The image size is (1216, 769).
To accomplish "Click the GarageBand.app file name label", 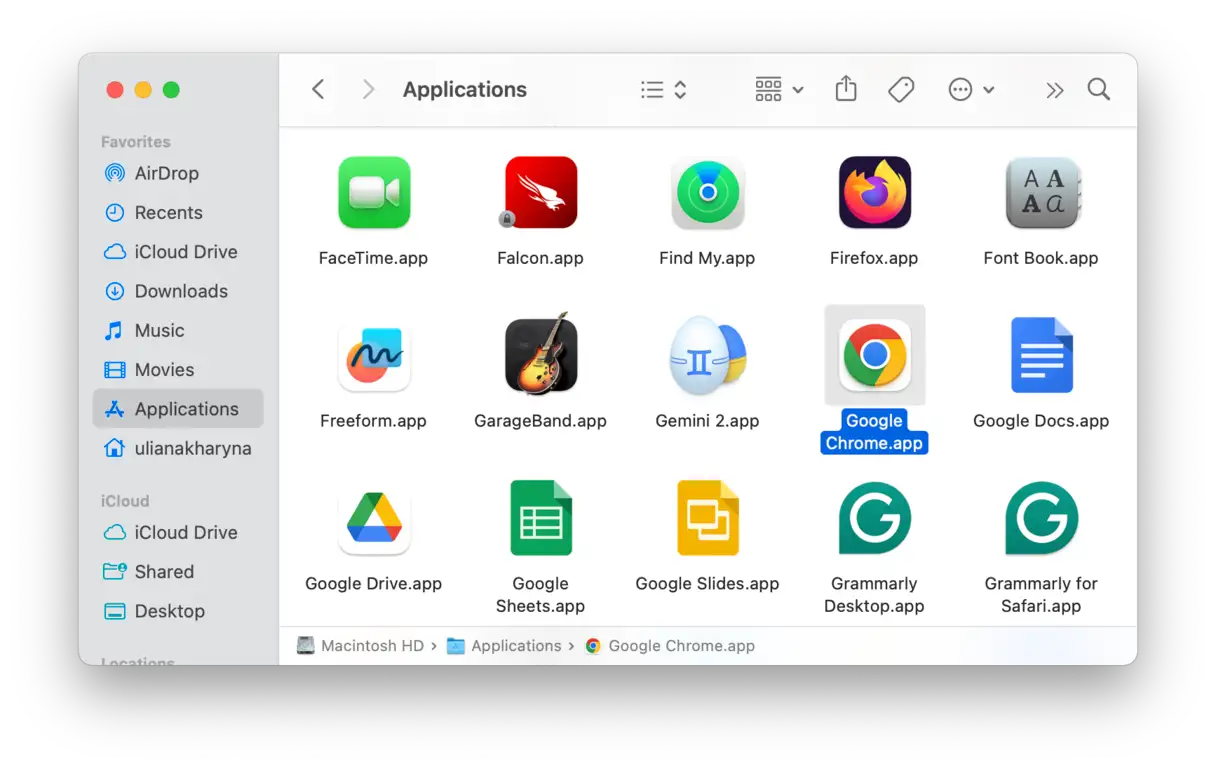I will [540, 421].
